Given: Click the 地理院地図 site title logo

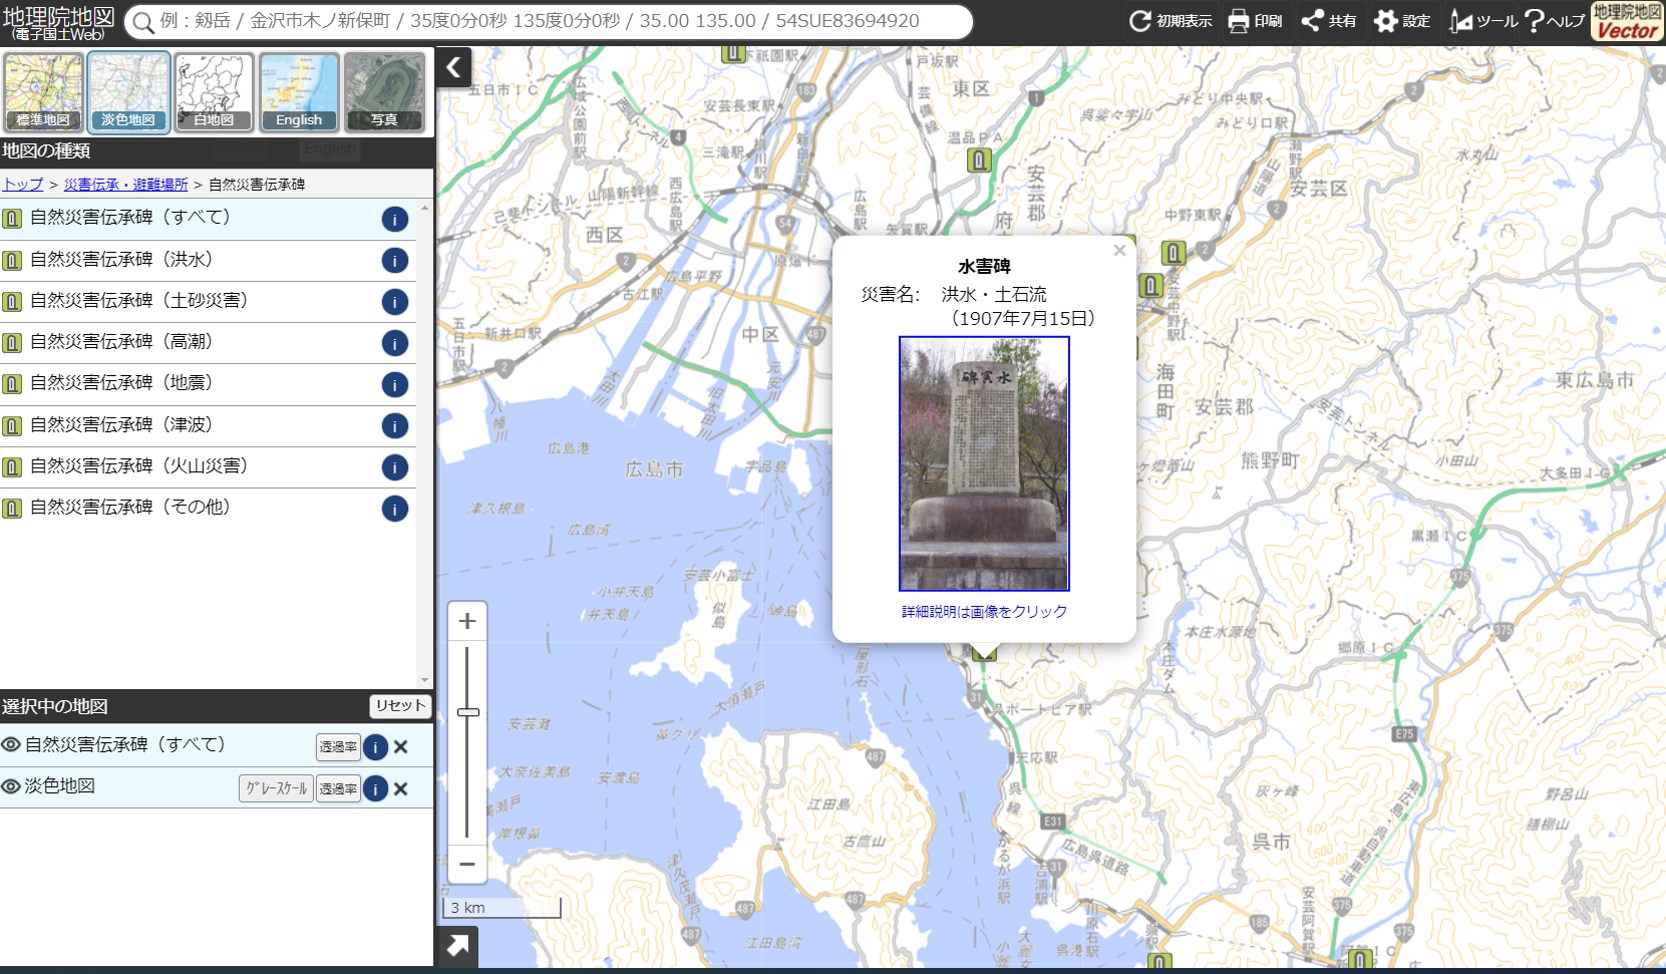Looking at the screenshot, I should (59, 22).
